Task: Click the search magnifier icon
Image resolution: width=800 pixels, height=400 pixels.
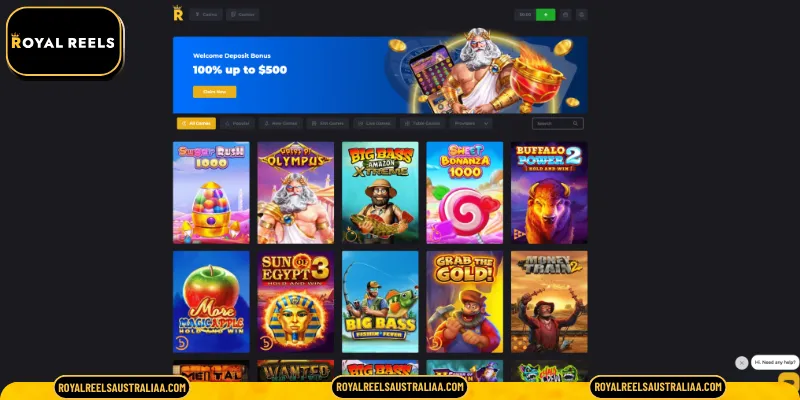Action: coord(575,123)
